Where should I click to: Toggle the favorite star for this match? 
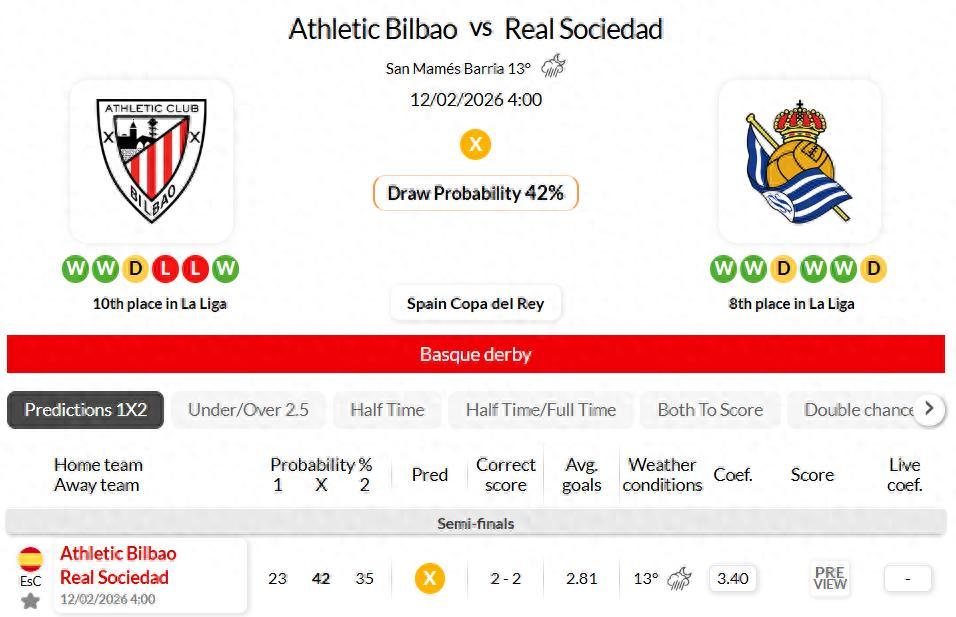(x=31, y=600)
